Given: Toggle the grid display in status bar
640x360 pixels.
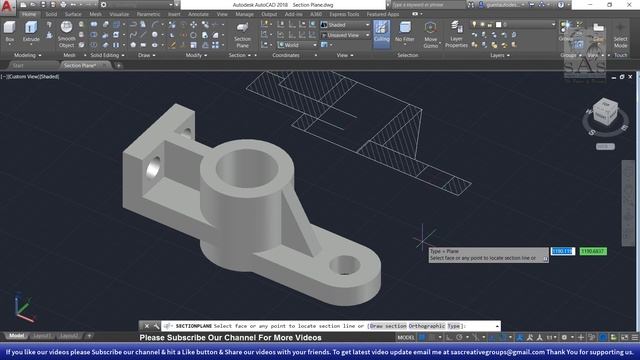Looking at the screenshot, I should coord(422,338).
